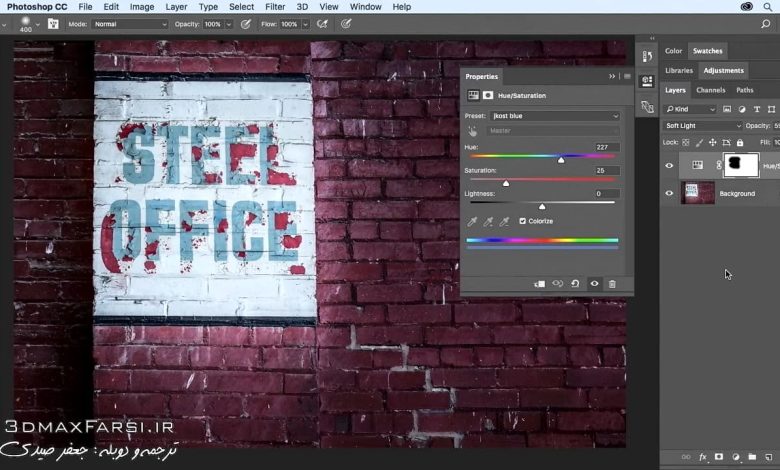Filter layers by adjustment layers icon
This screenshot has height=470, width=780.
pos(742,109)
